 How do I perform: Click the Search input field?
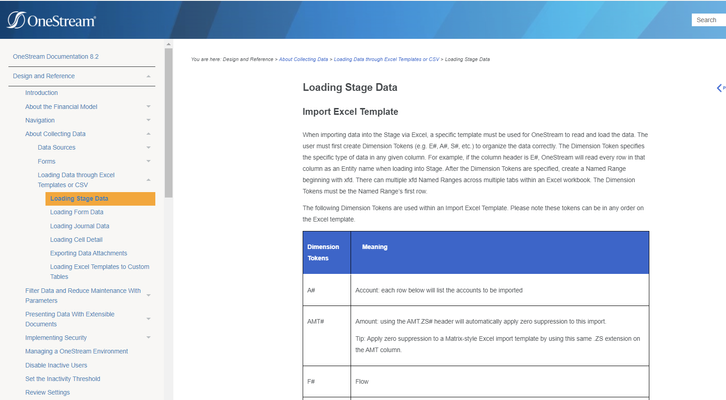click(x=709, y=20)
